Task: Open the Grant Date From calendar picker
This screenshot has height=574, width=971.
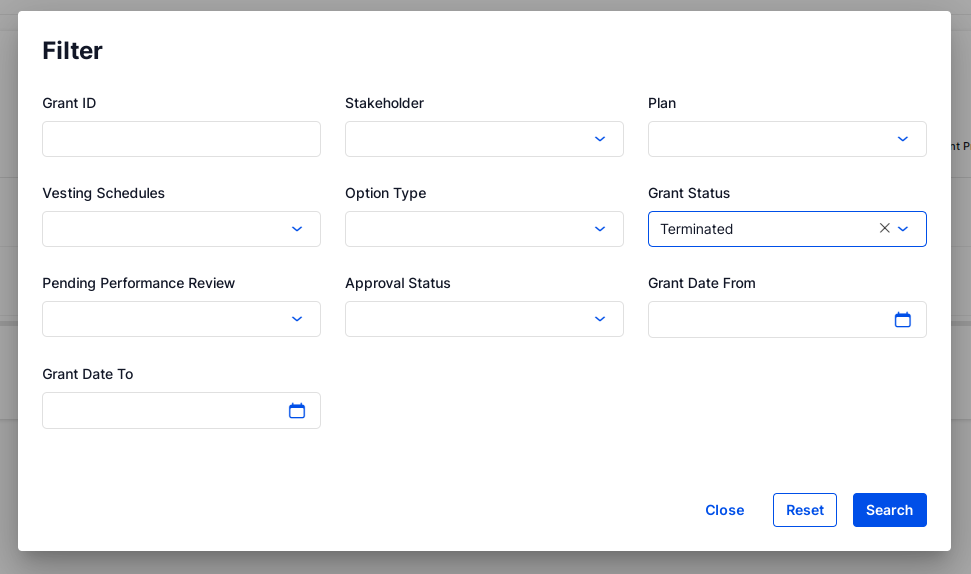Action: [x=902, y=320]
